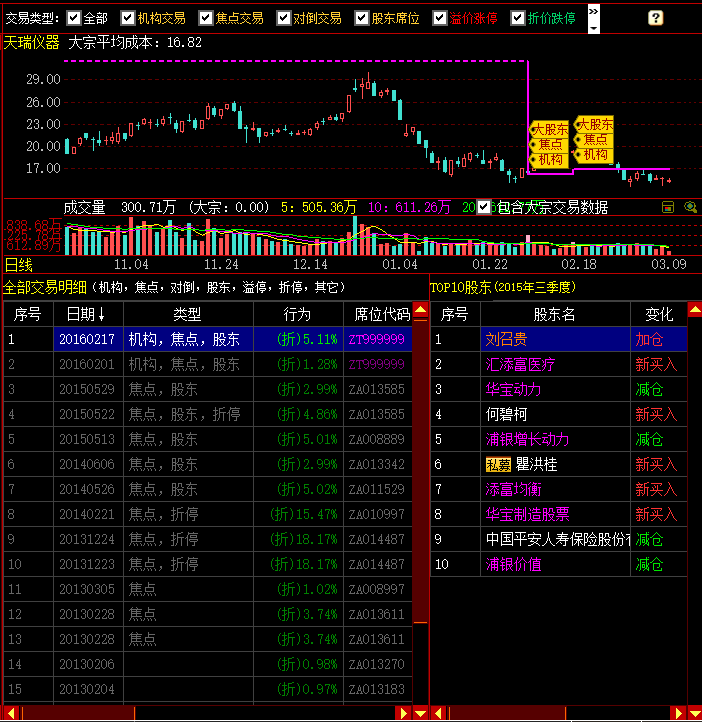Click the left 焦点 tag on the chart
The width and height of the screenshot is (702, 722).
pos(550,144)
